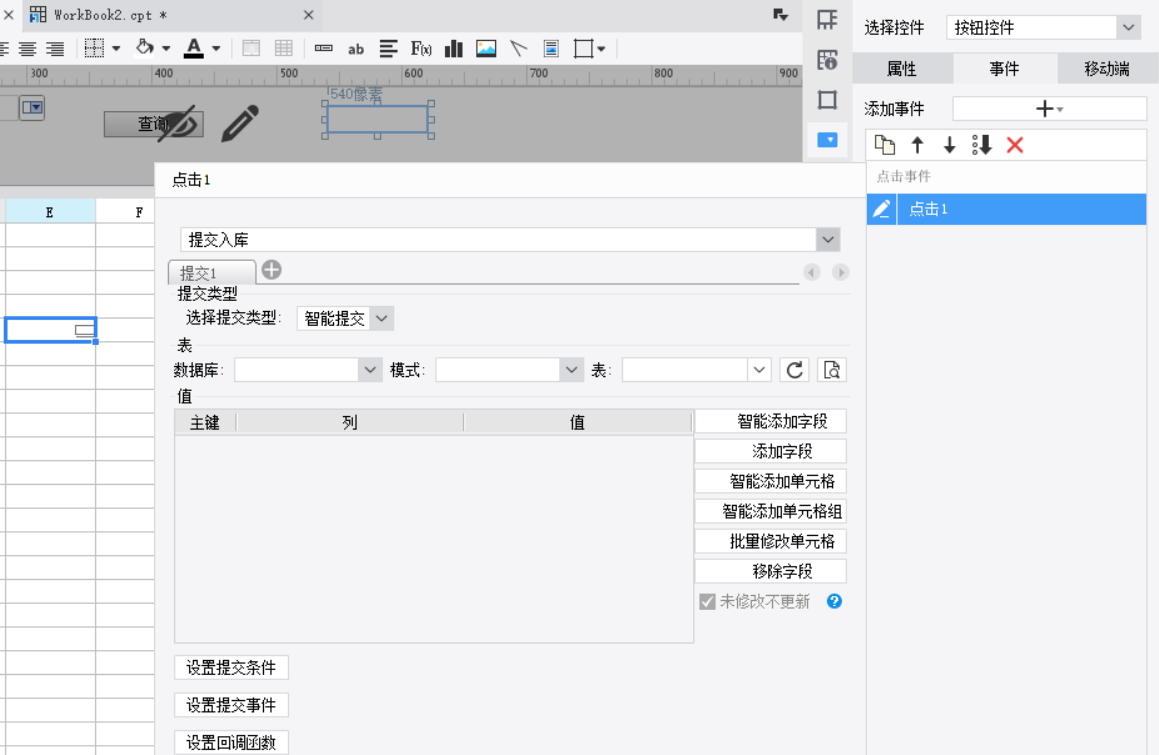The width and height of the screenshot is (1159, 755).
Task: Preview the table data with magnifier icon
Action: (x=832, y=370)
